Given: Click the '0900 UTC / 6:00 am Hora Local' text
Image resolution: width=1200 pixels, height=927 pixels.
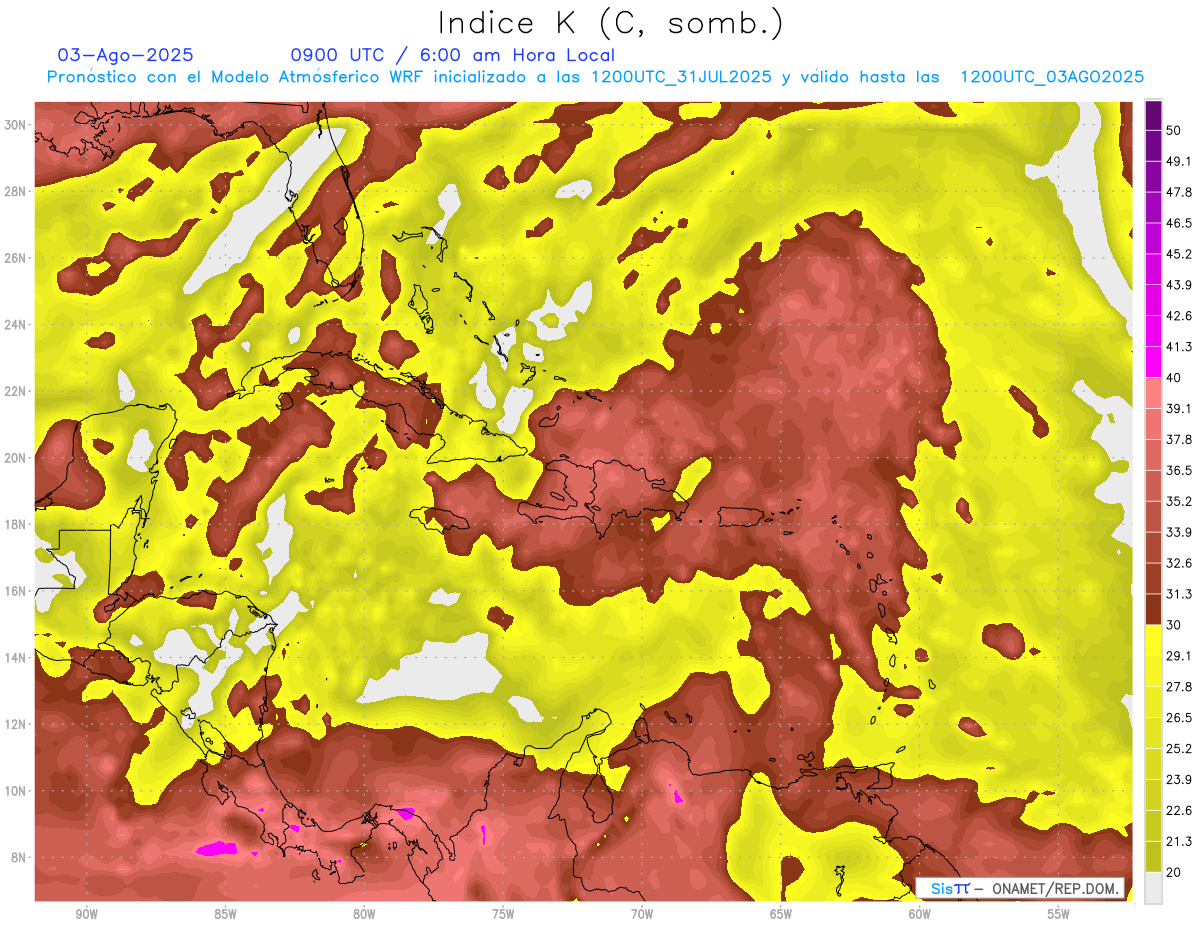Looking at the screenshot, I should click(452, 55).
